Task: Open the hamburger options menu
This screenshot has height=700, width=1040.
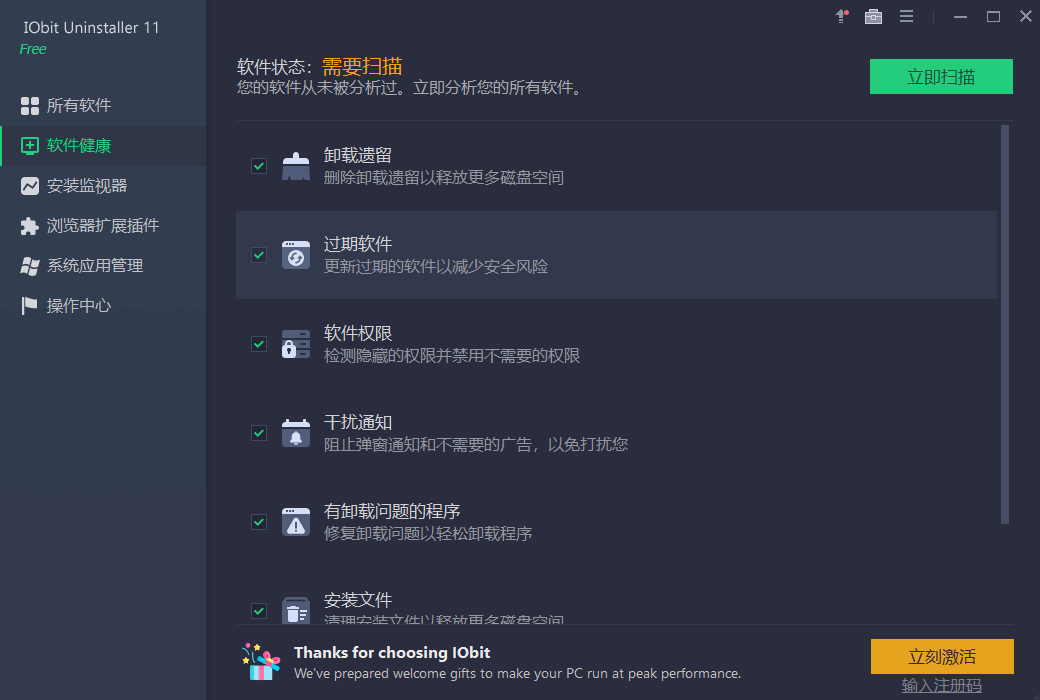Action: (906, 16)
